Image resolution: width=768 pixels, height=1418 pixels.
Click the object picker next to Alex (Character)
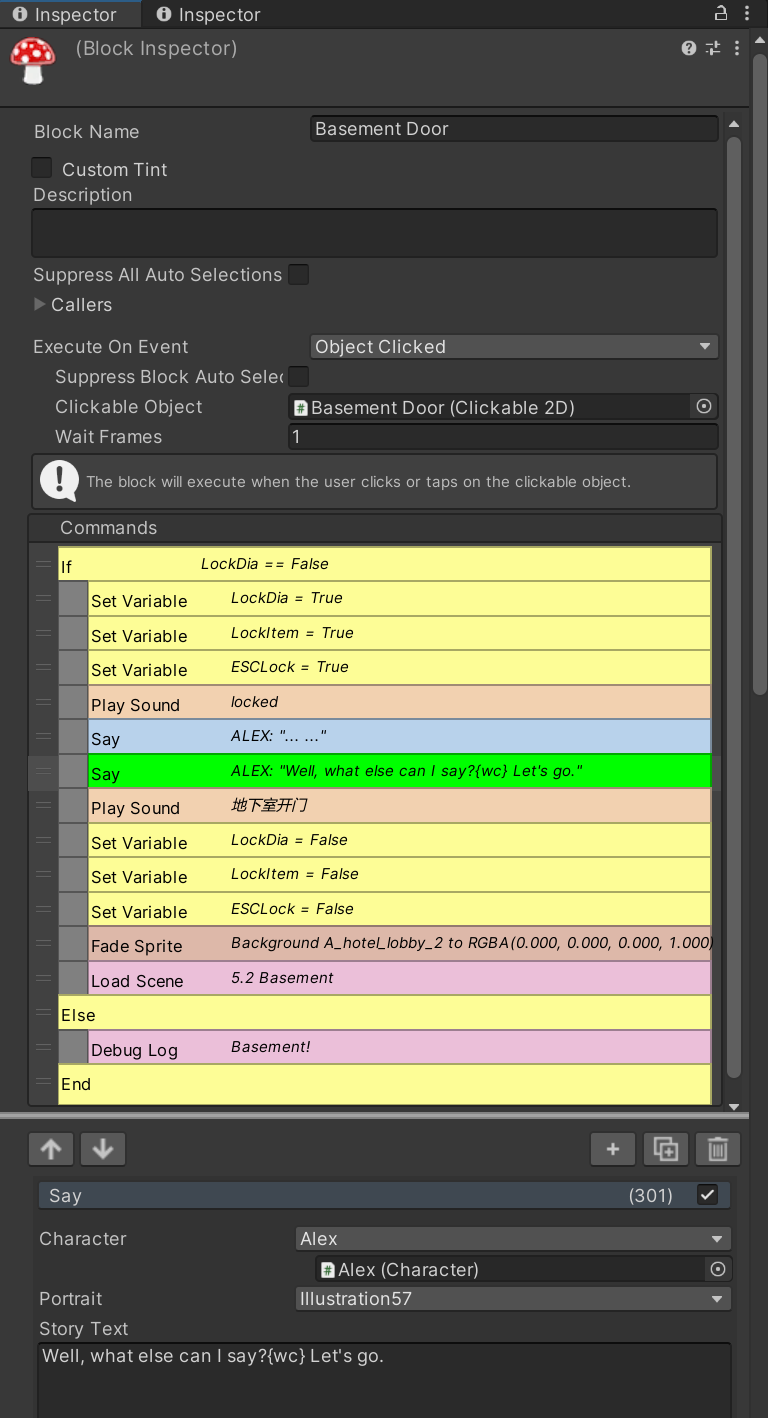click(717, 1269)
